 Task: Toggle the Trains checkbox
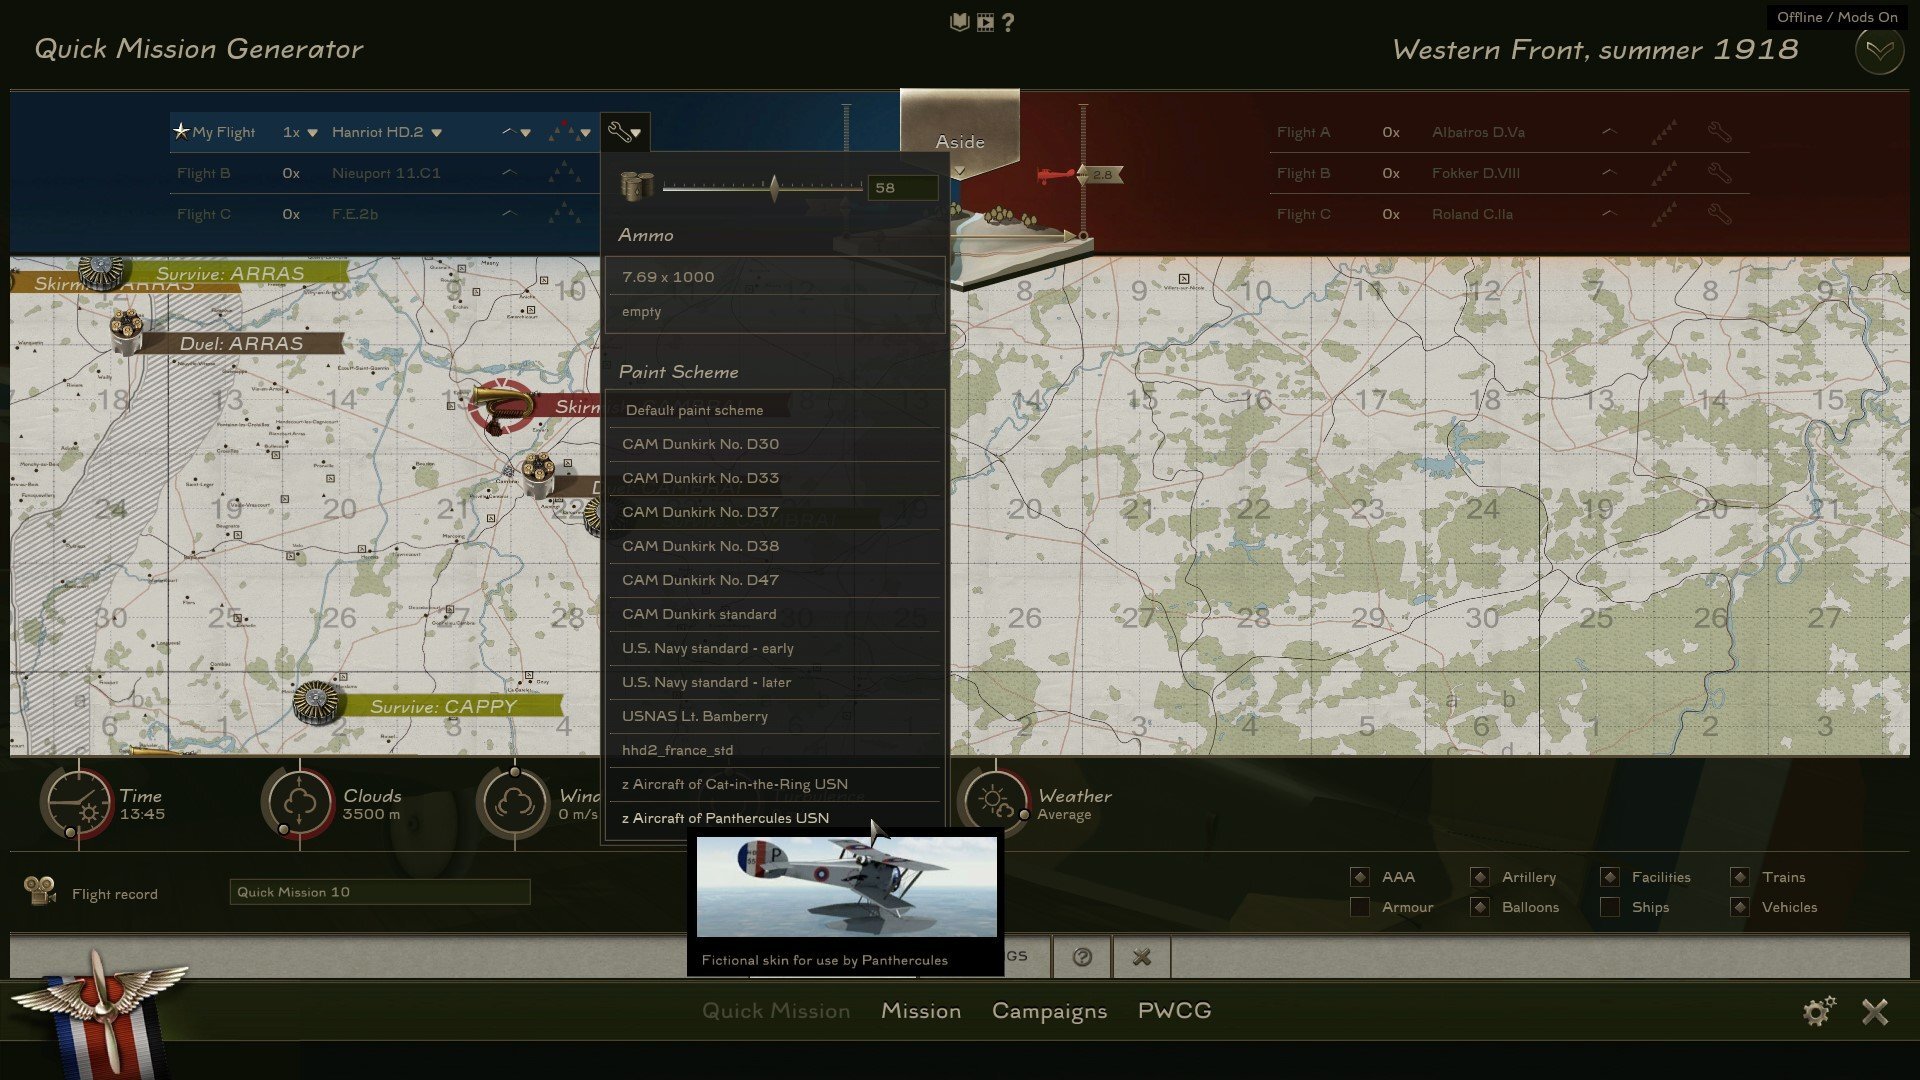1739,877
